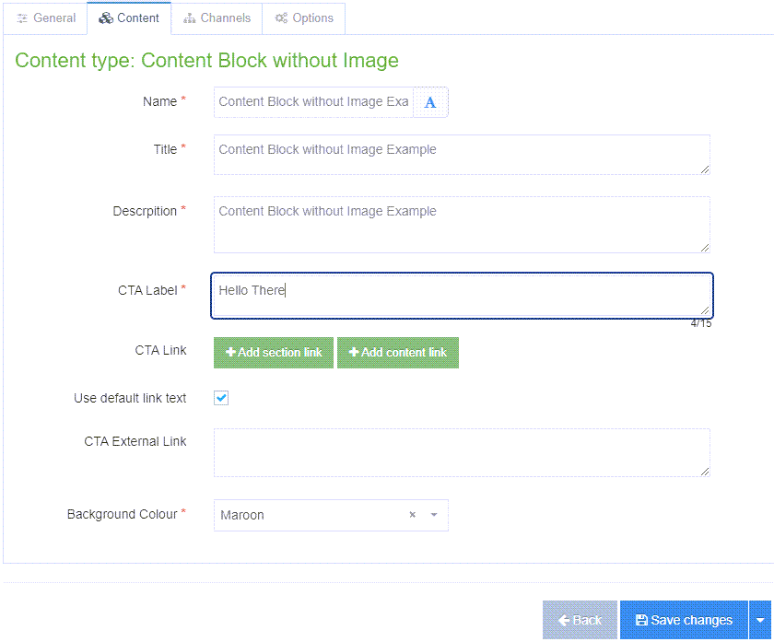Switch to the General tab
The image size is (774, 642).
[x=46, y=18]
